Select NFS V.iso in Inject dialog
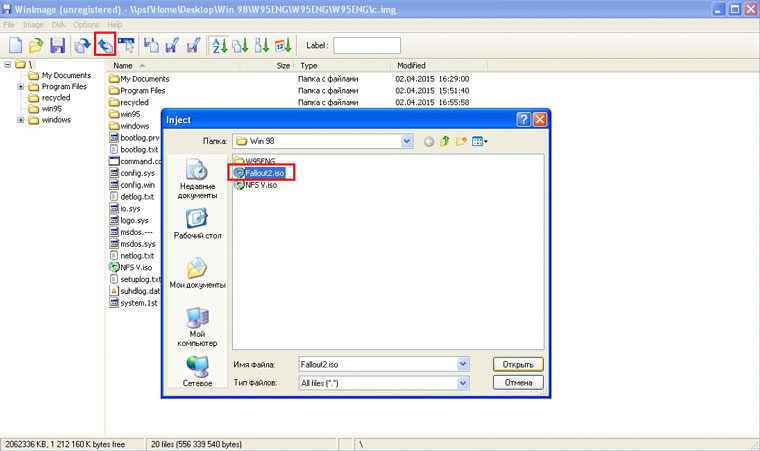The image size is (760, 451). 255,185
